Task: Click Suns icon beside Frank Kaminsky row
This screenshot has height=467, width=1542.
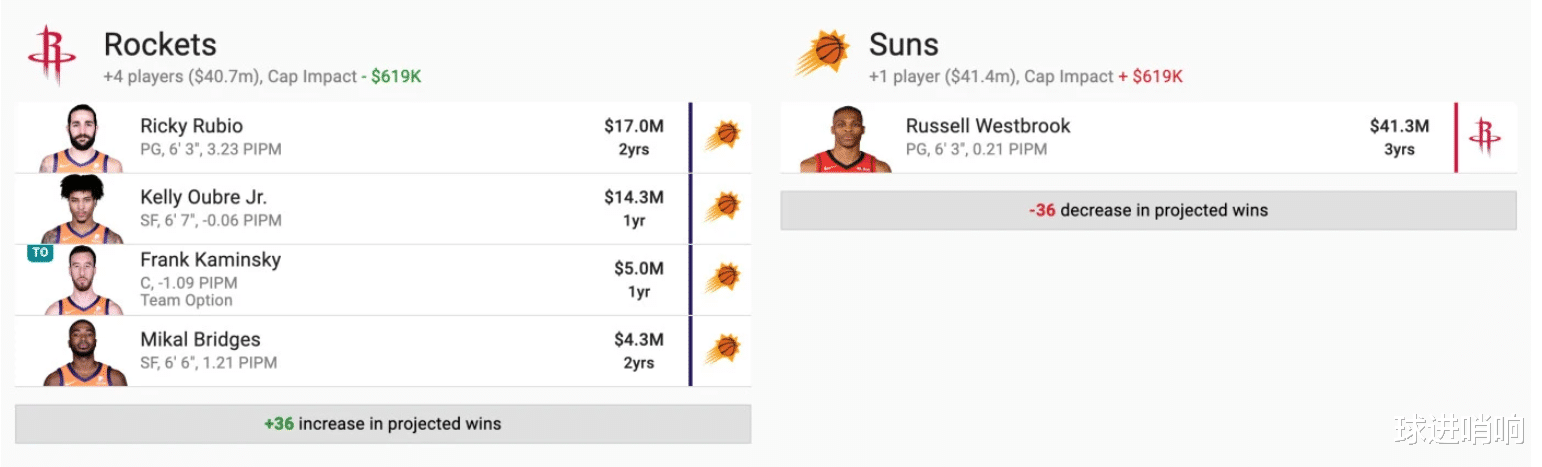Action: [723, 278]
